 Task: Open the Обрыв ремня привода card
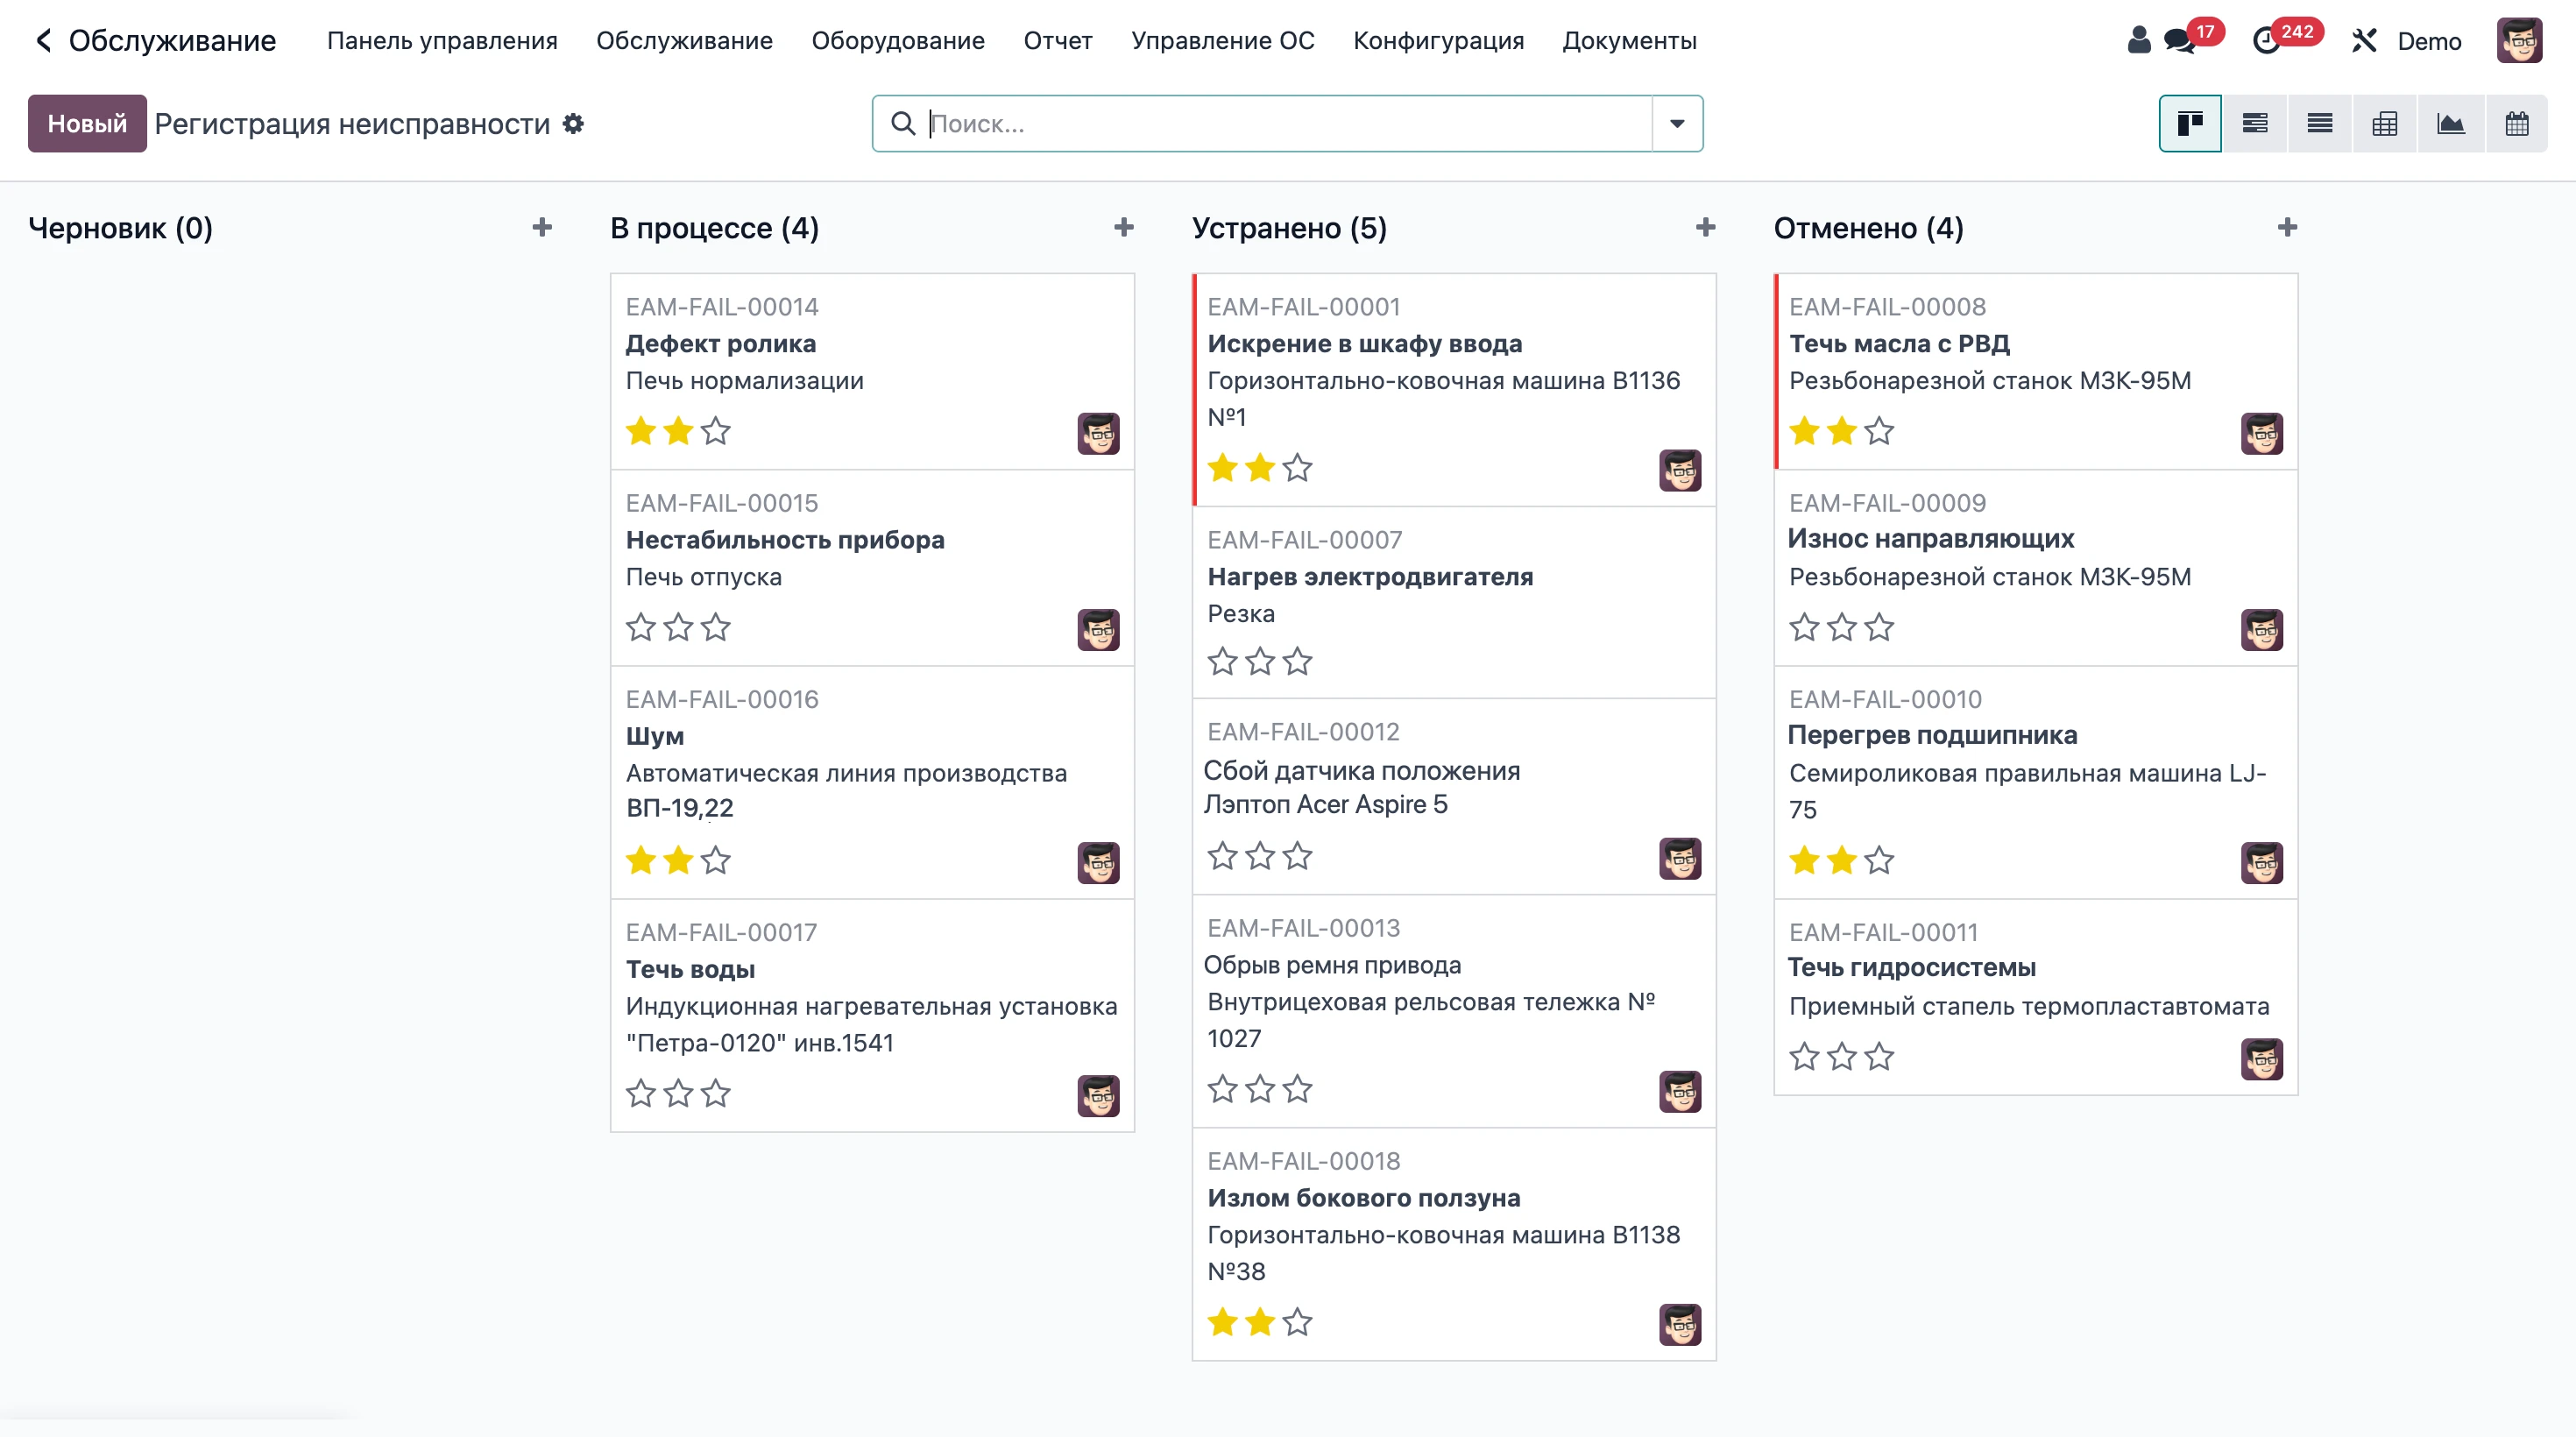pyautogui.click(x=1454, y=1011)
